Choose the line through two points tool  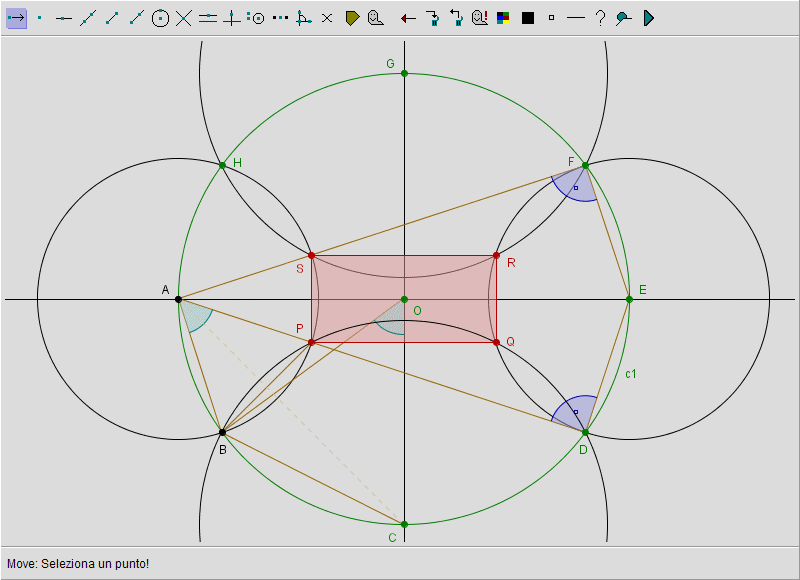(x=88, y=18)
